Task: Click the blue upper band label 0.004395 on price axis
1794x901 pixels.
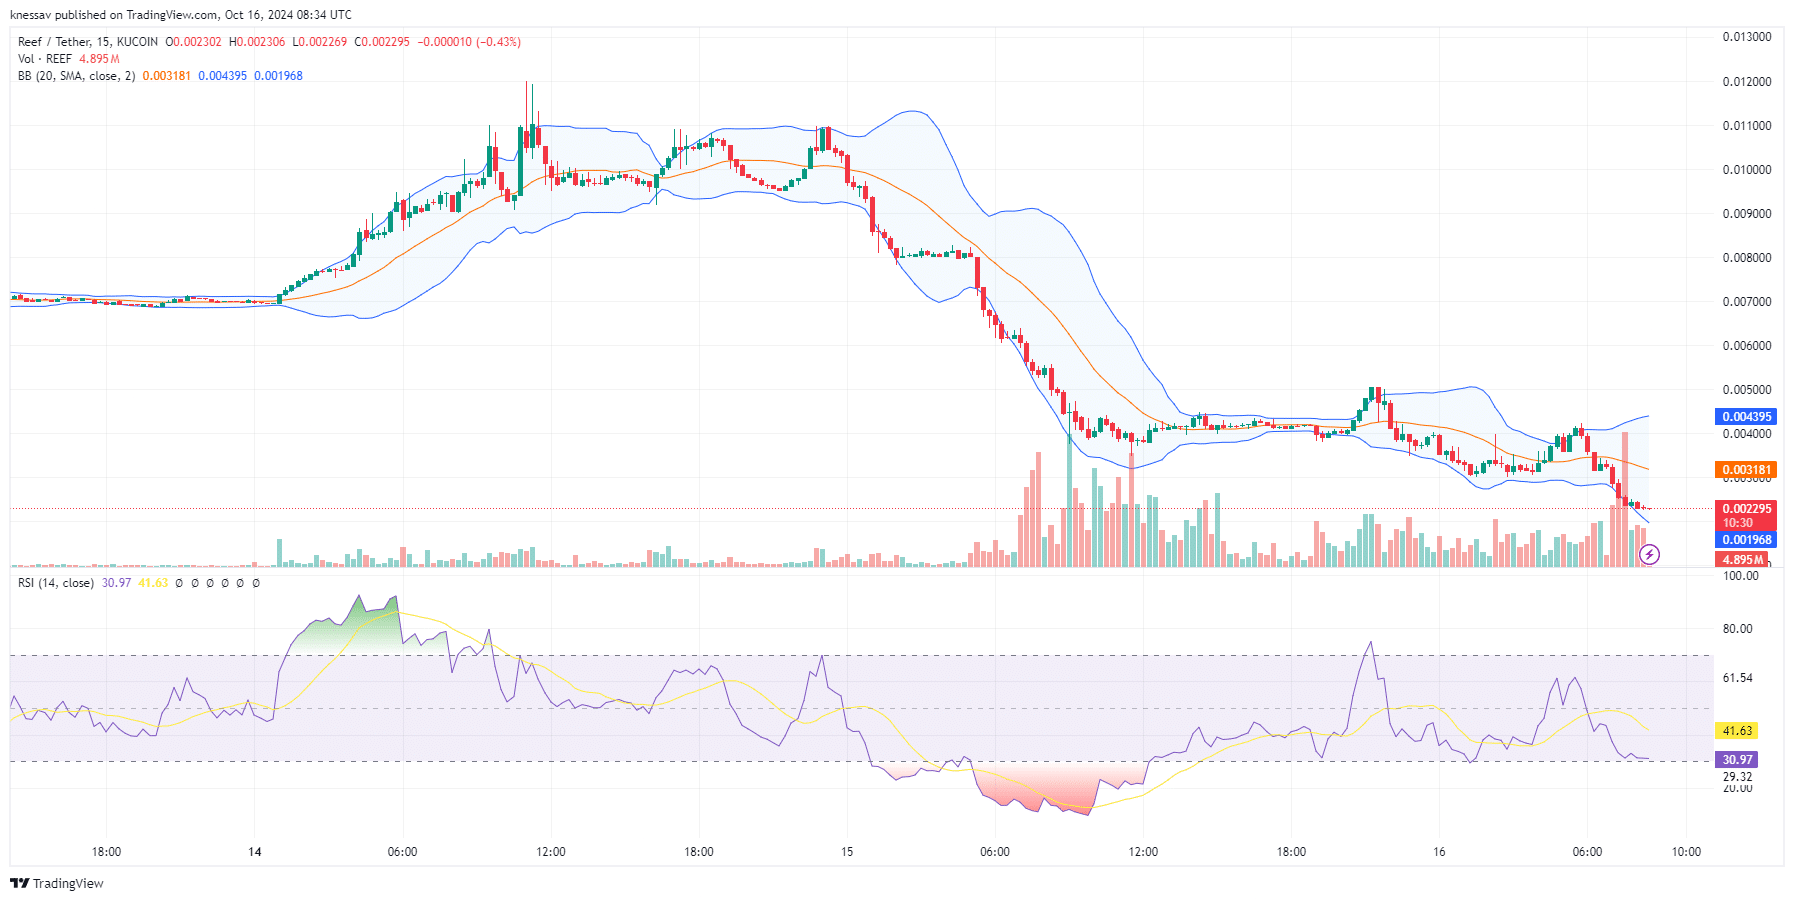Action: 1746,417
